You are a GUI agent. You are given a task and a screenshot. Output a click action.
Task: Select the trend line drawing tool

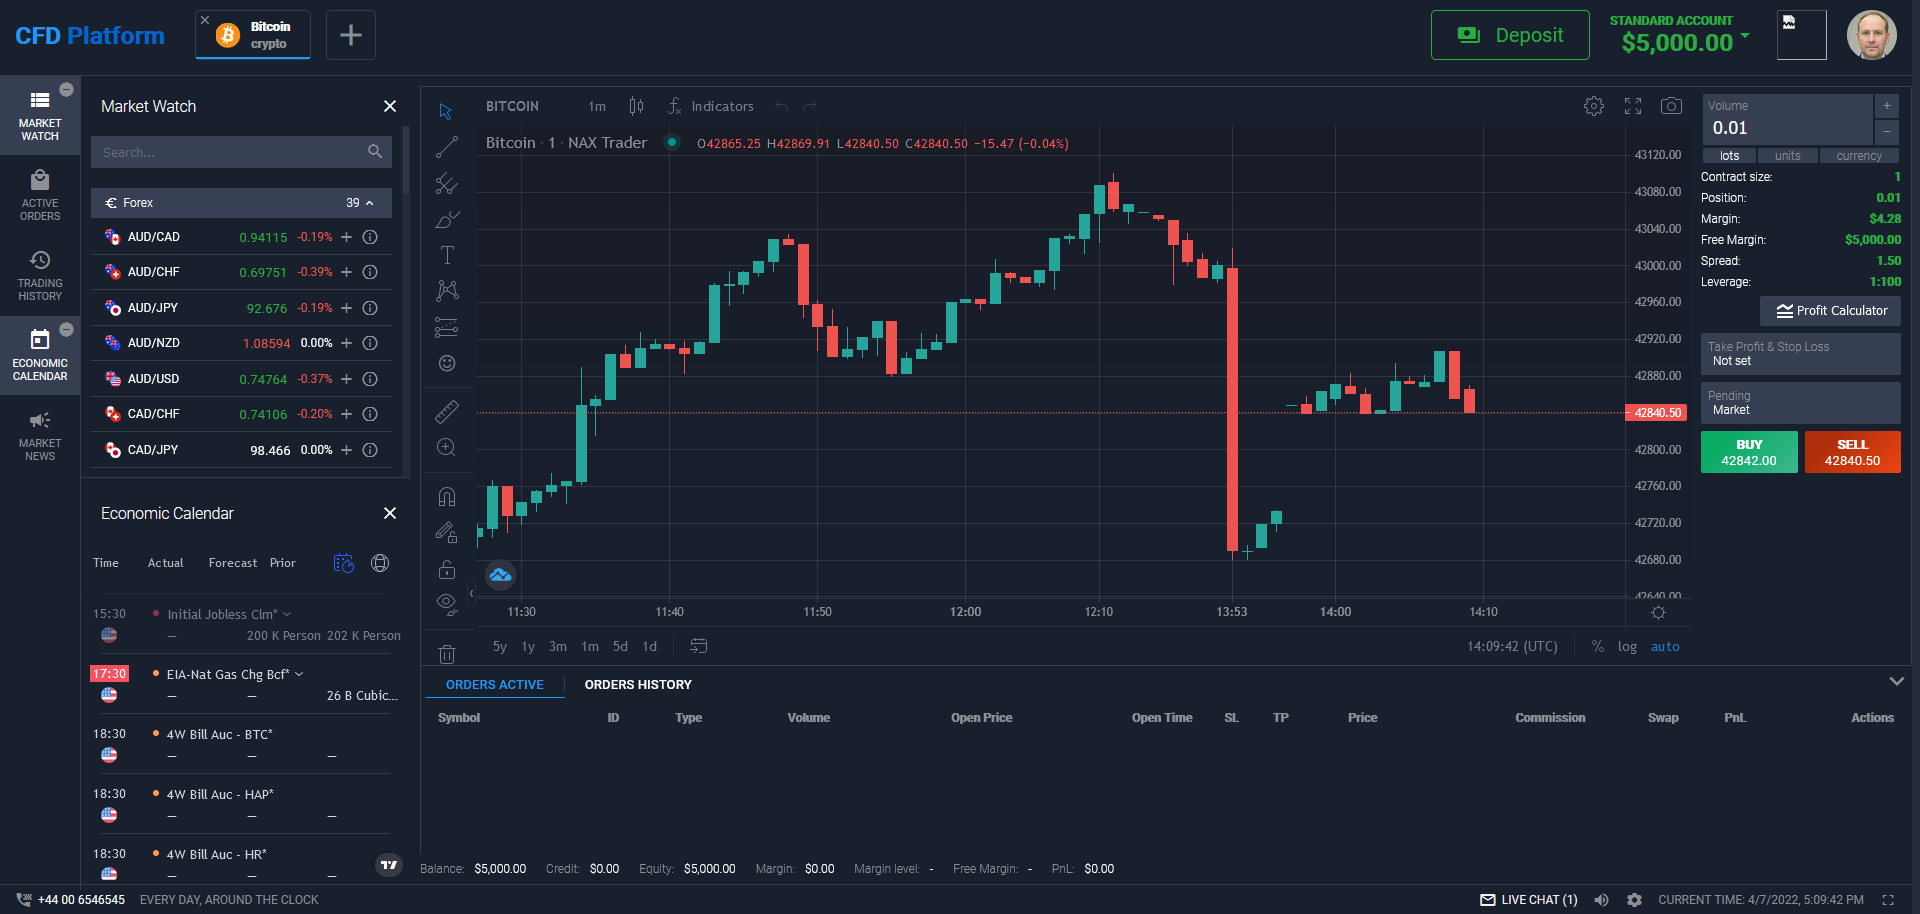point(447,148)
